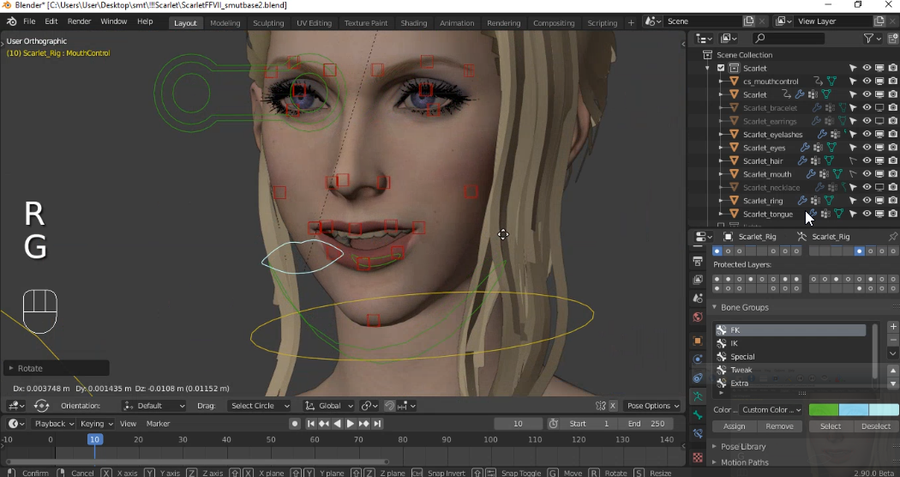Open the Outliner display mode dropdown
Viewport: 900px width, 477px height.
coord(728,38)
